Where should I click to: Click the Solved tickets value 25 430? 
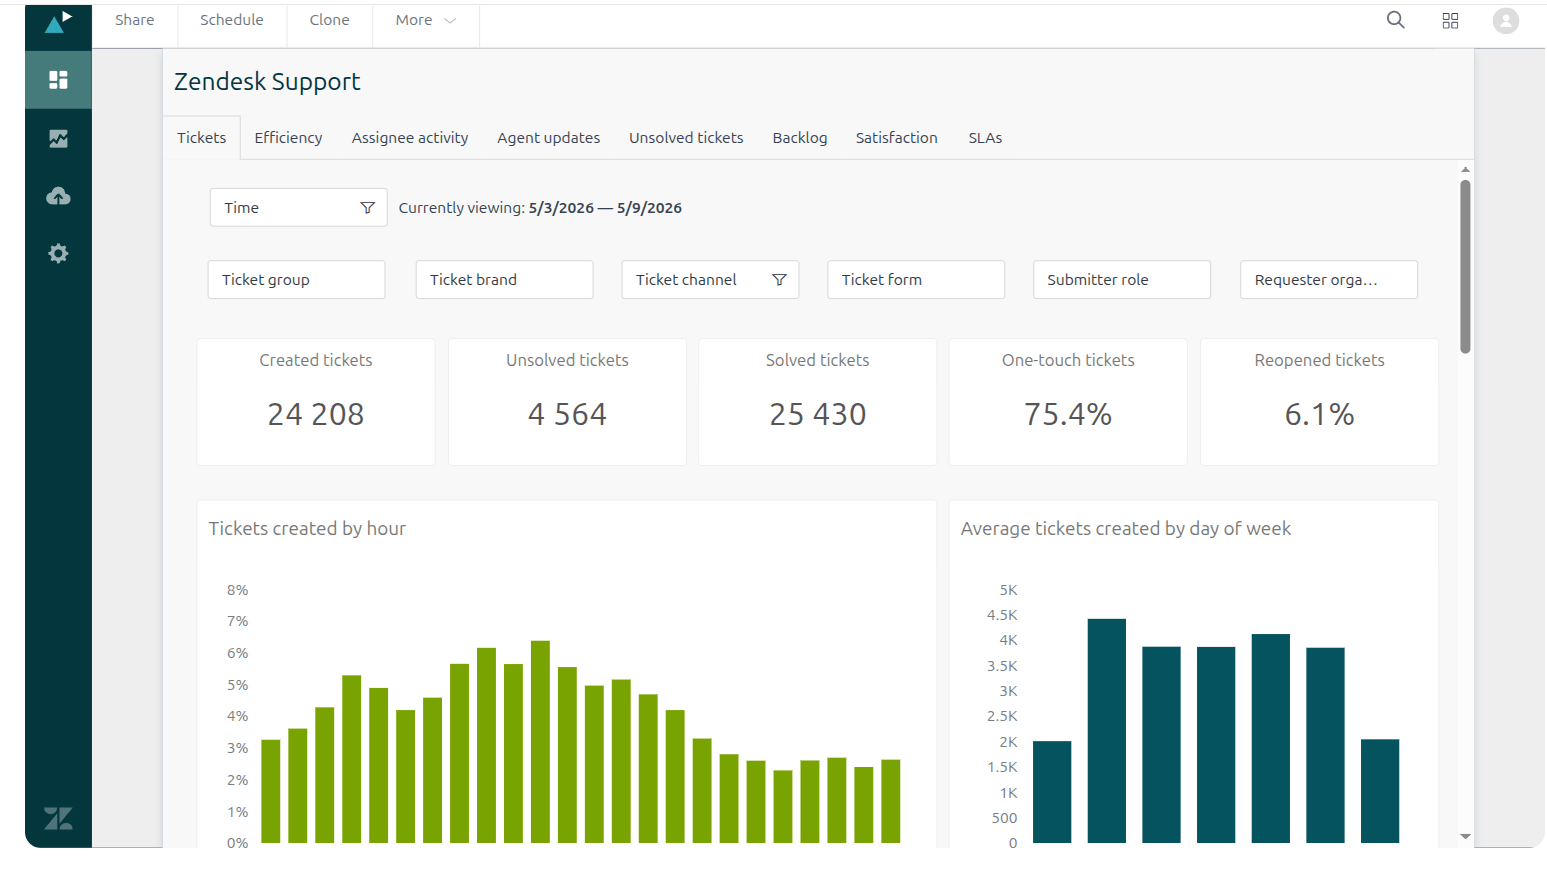[818, 414]
